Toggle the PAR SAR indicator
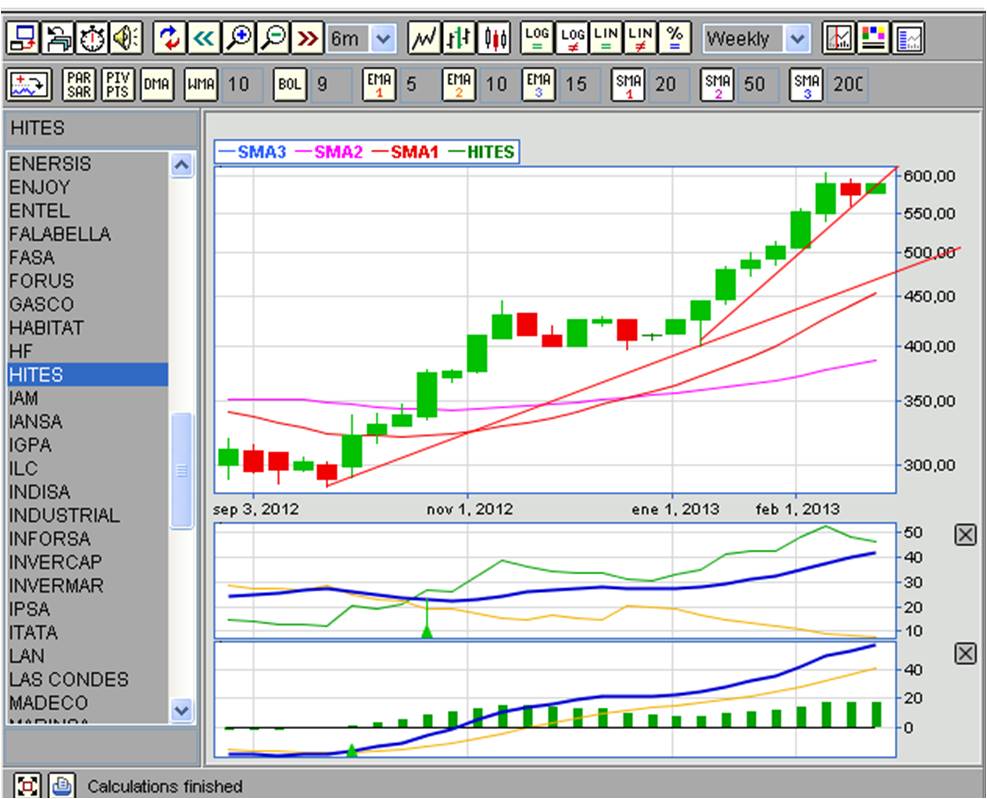The height and width of the screenshot is (799, 987). click(x=79, y=85)
